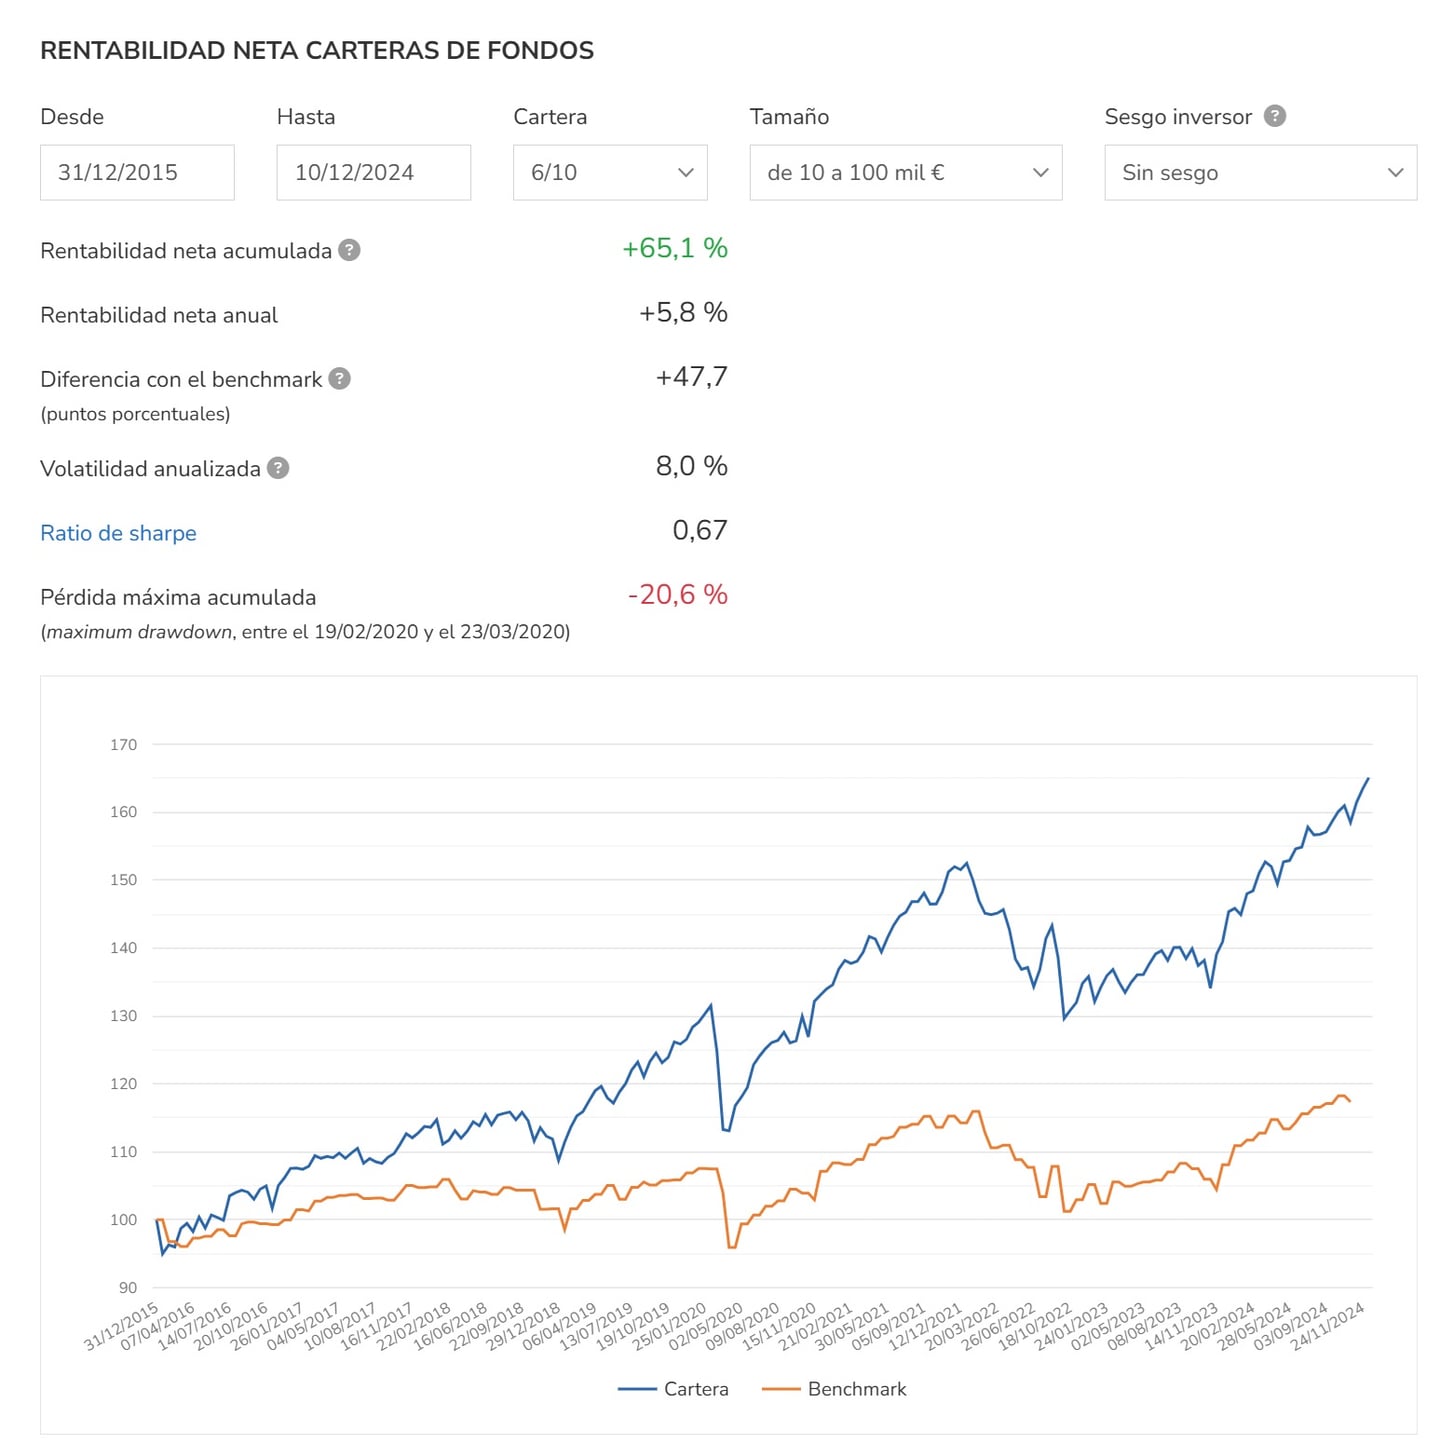Open help tooltip for Volatilidad anualizada

(x=279, y=468)
